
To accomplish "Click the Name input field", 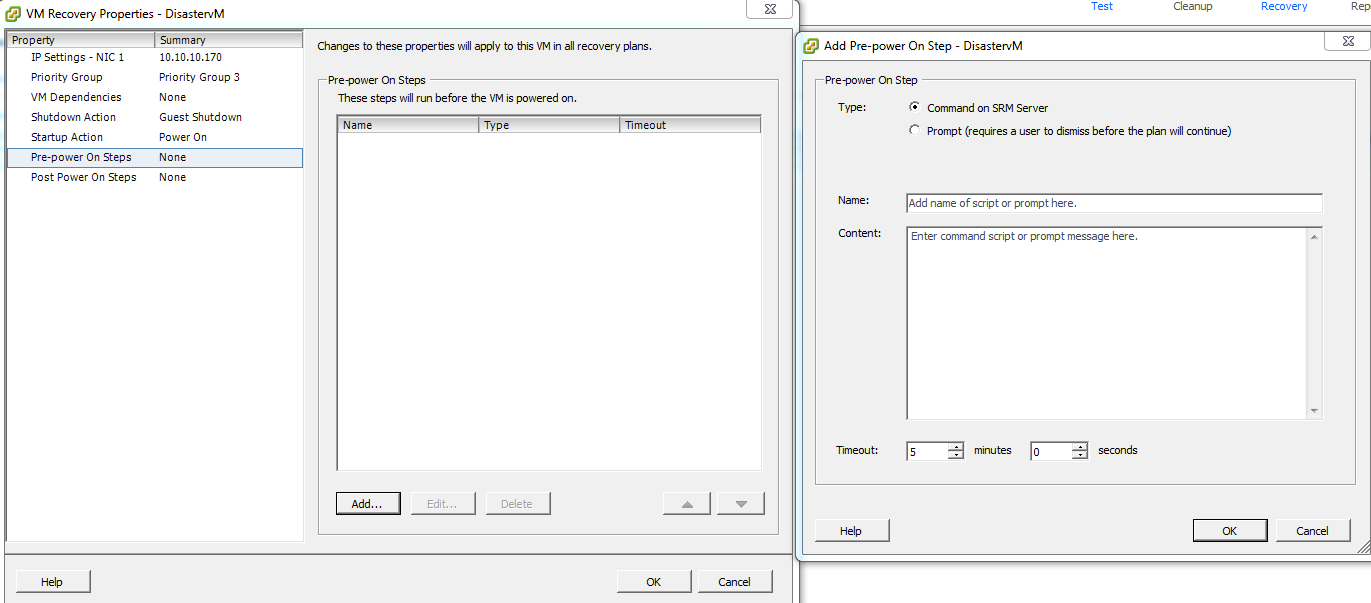I will point(1113,203).
